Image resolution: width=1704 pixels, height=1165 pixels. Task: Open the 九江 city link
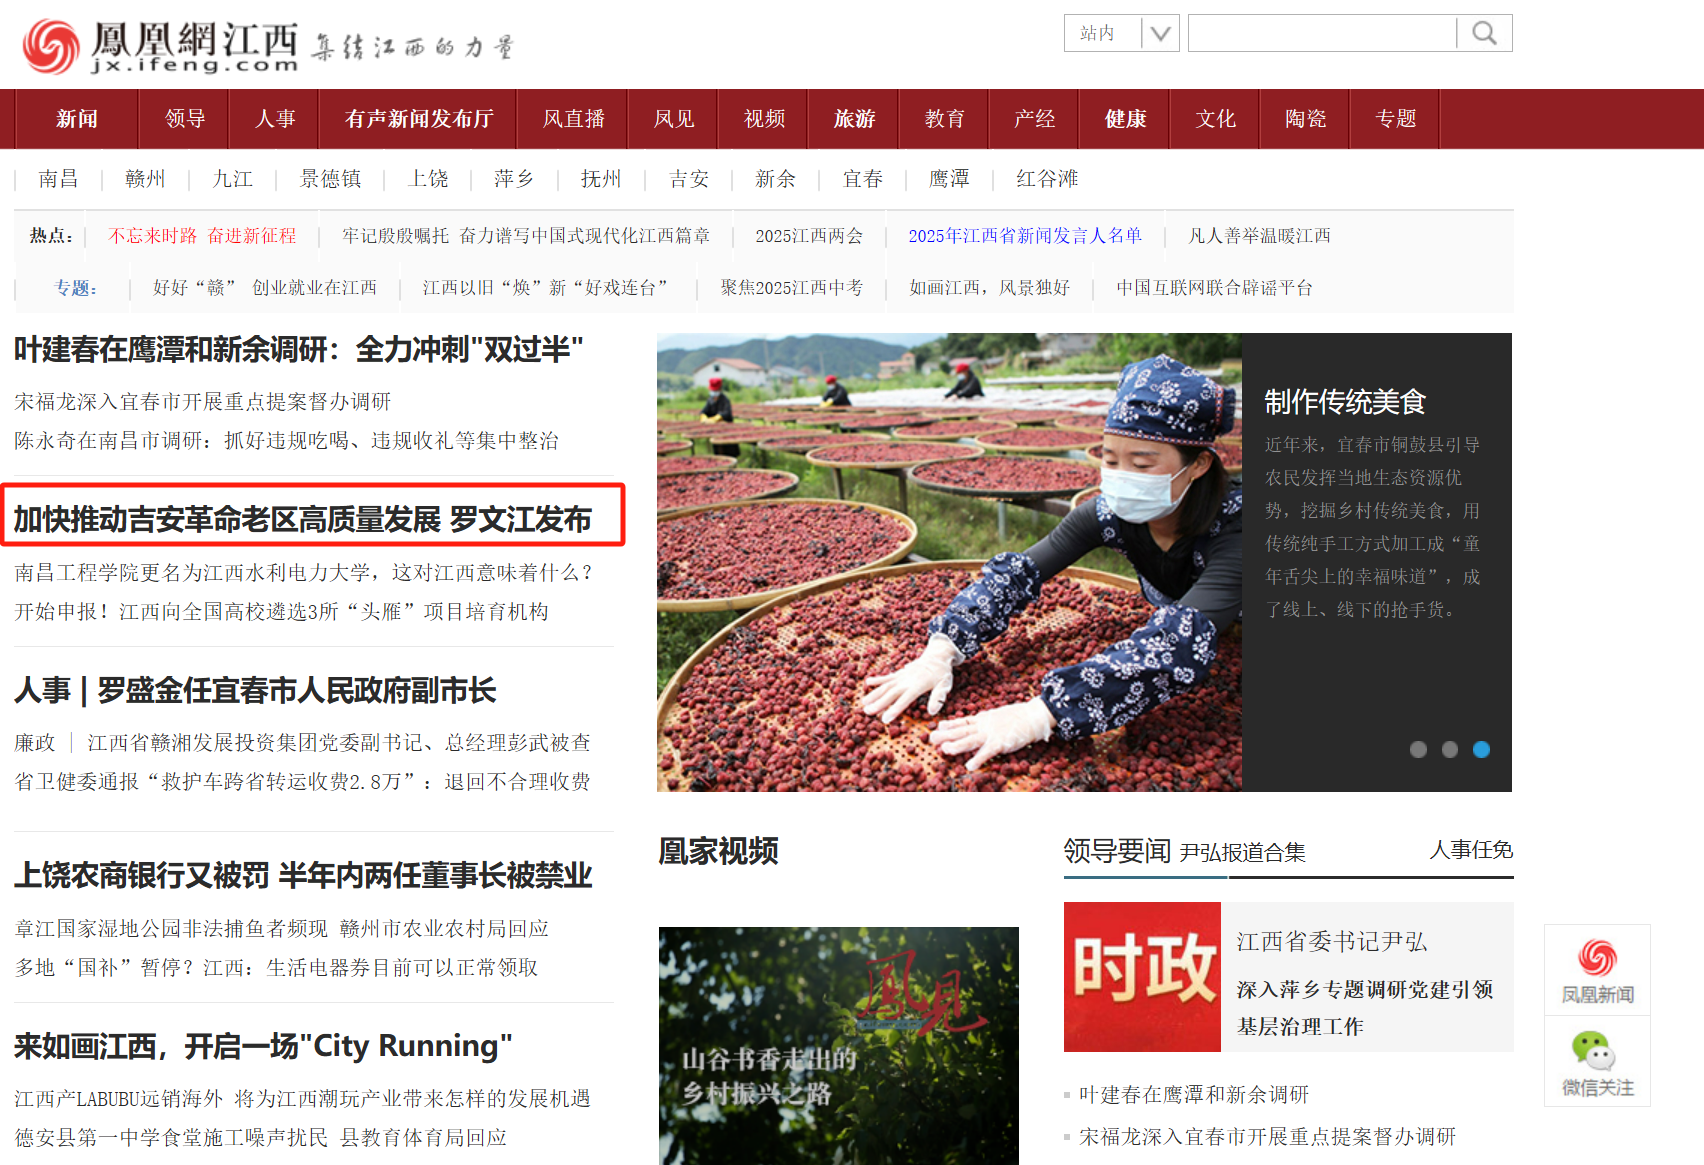pos(233,179)
